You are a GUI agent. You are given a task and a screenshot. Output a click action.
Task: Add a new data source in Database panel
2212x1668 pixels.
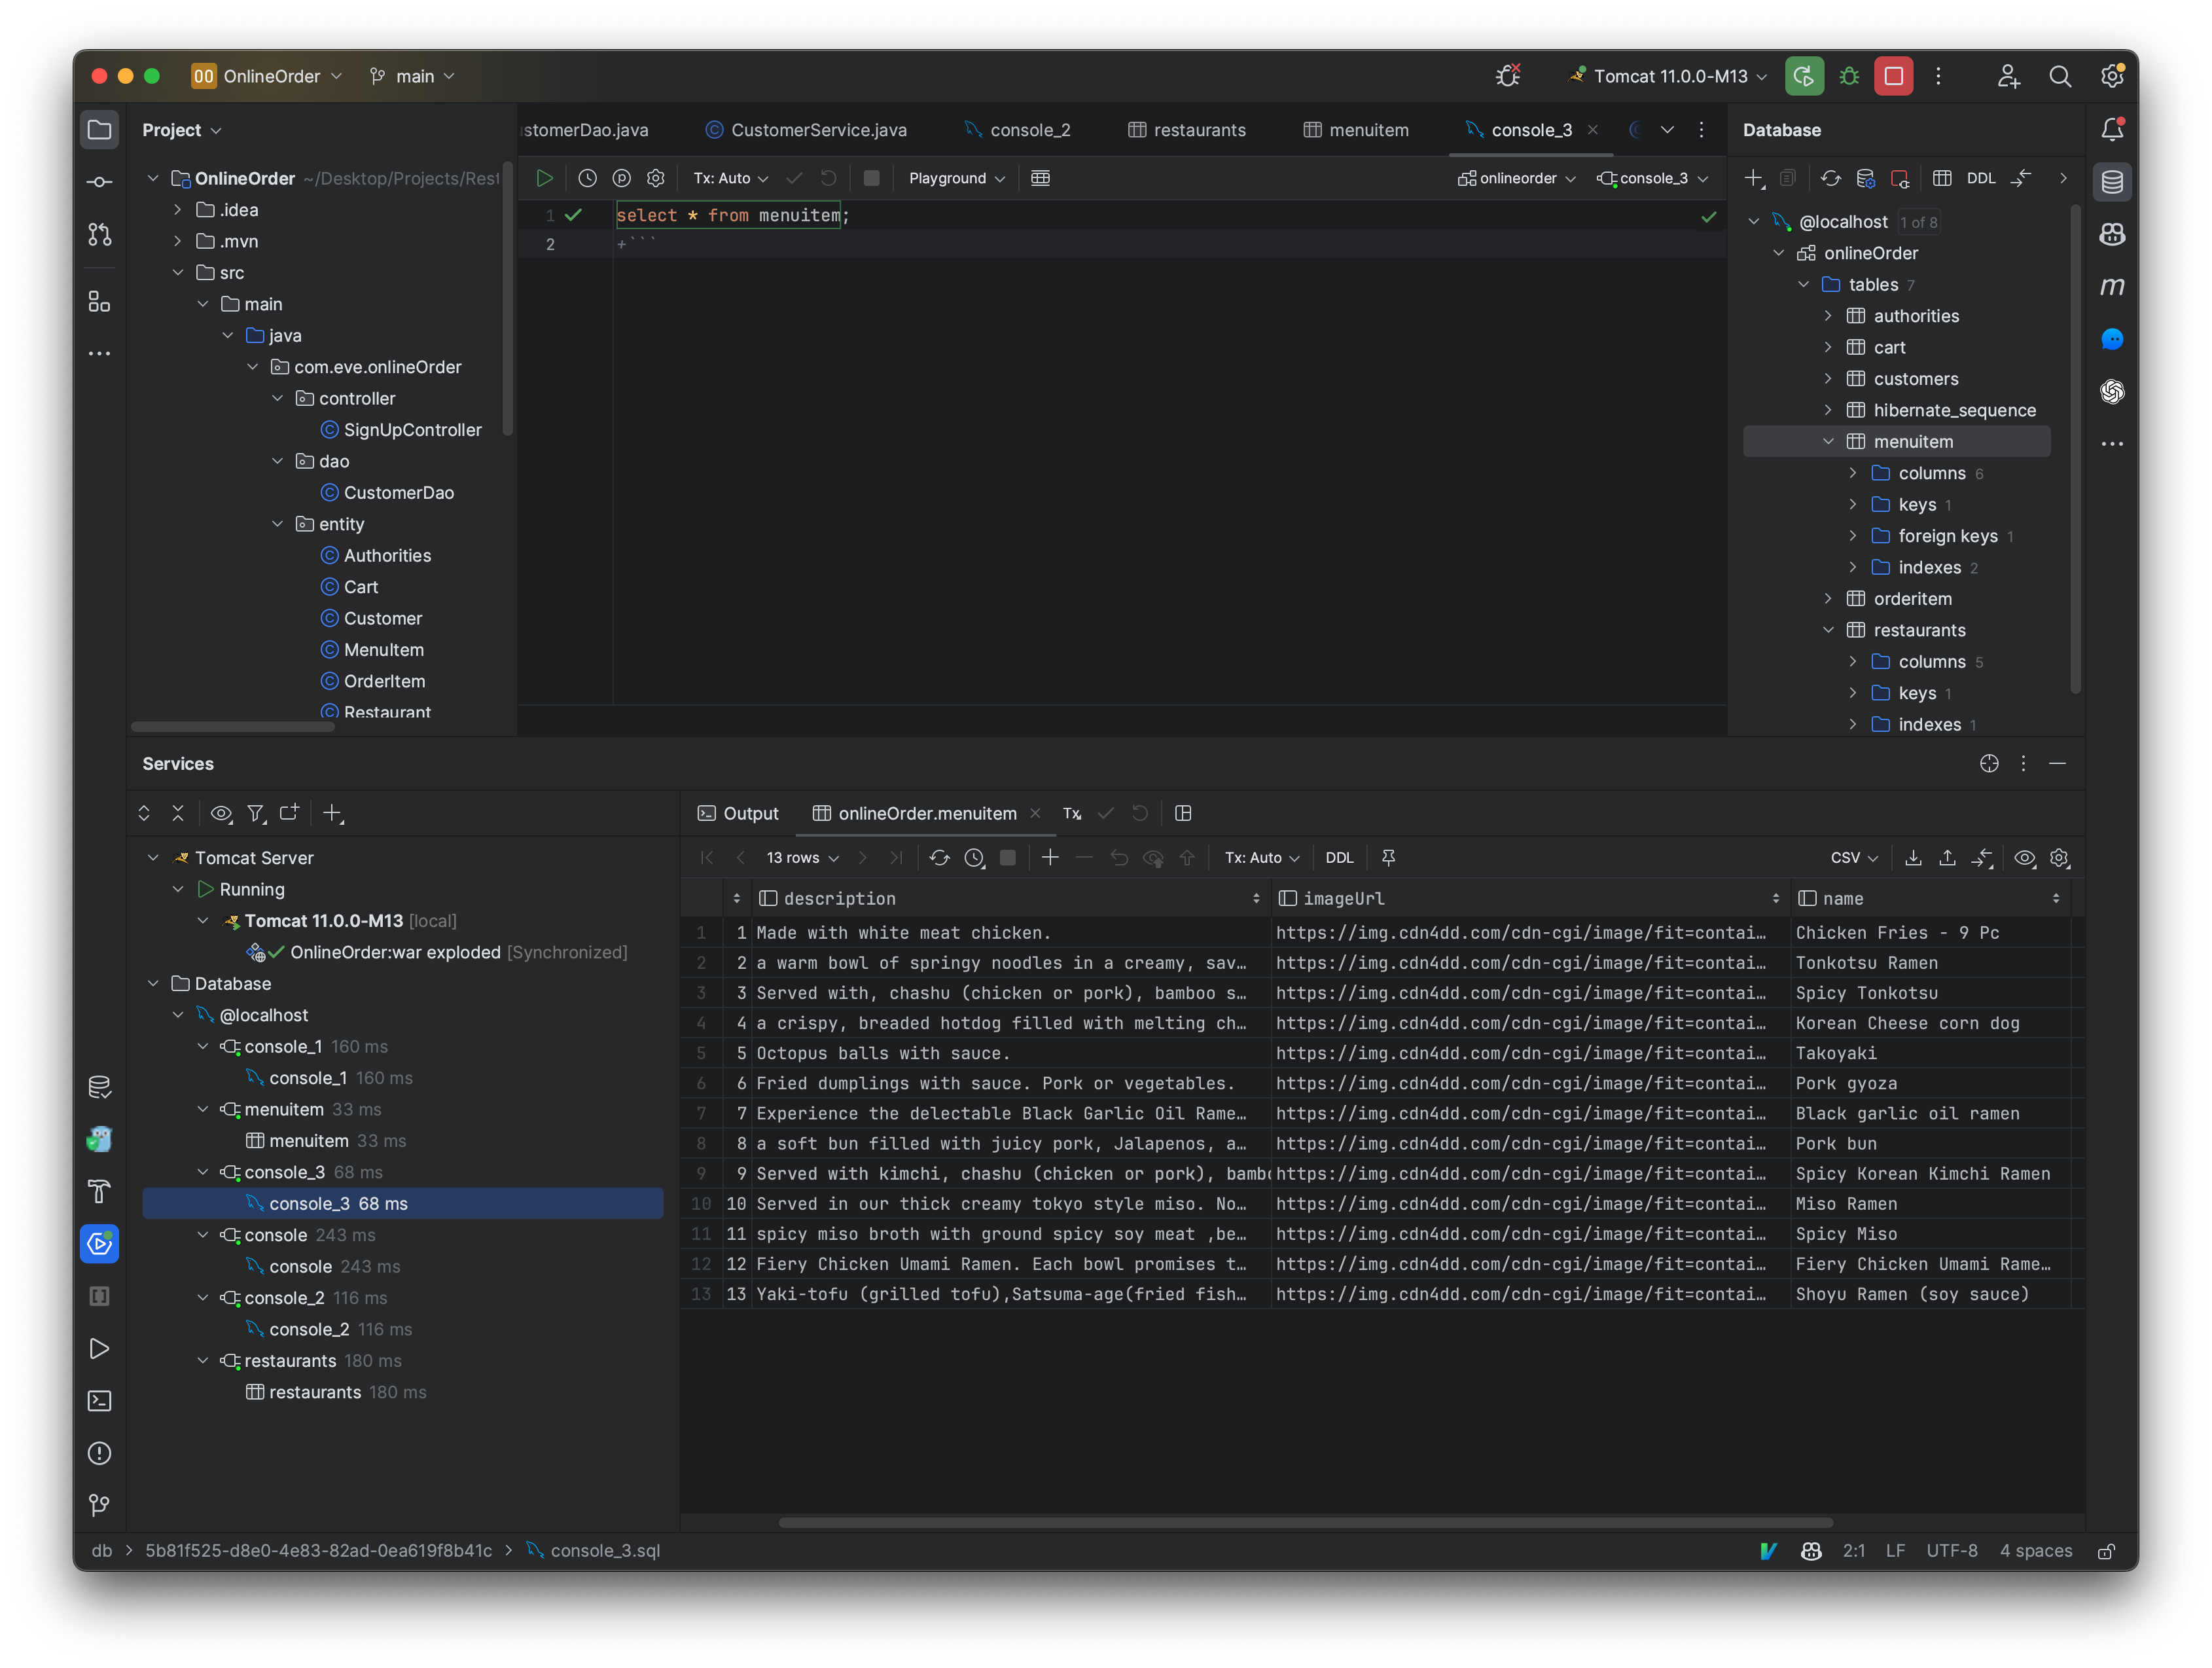point(1755,178)
